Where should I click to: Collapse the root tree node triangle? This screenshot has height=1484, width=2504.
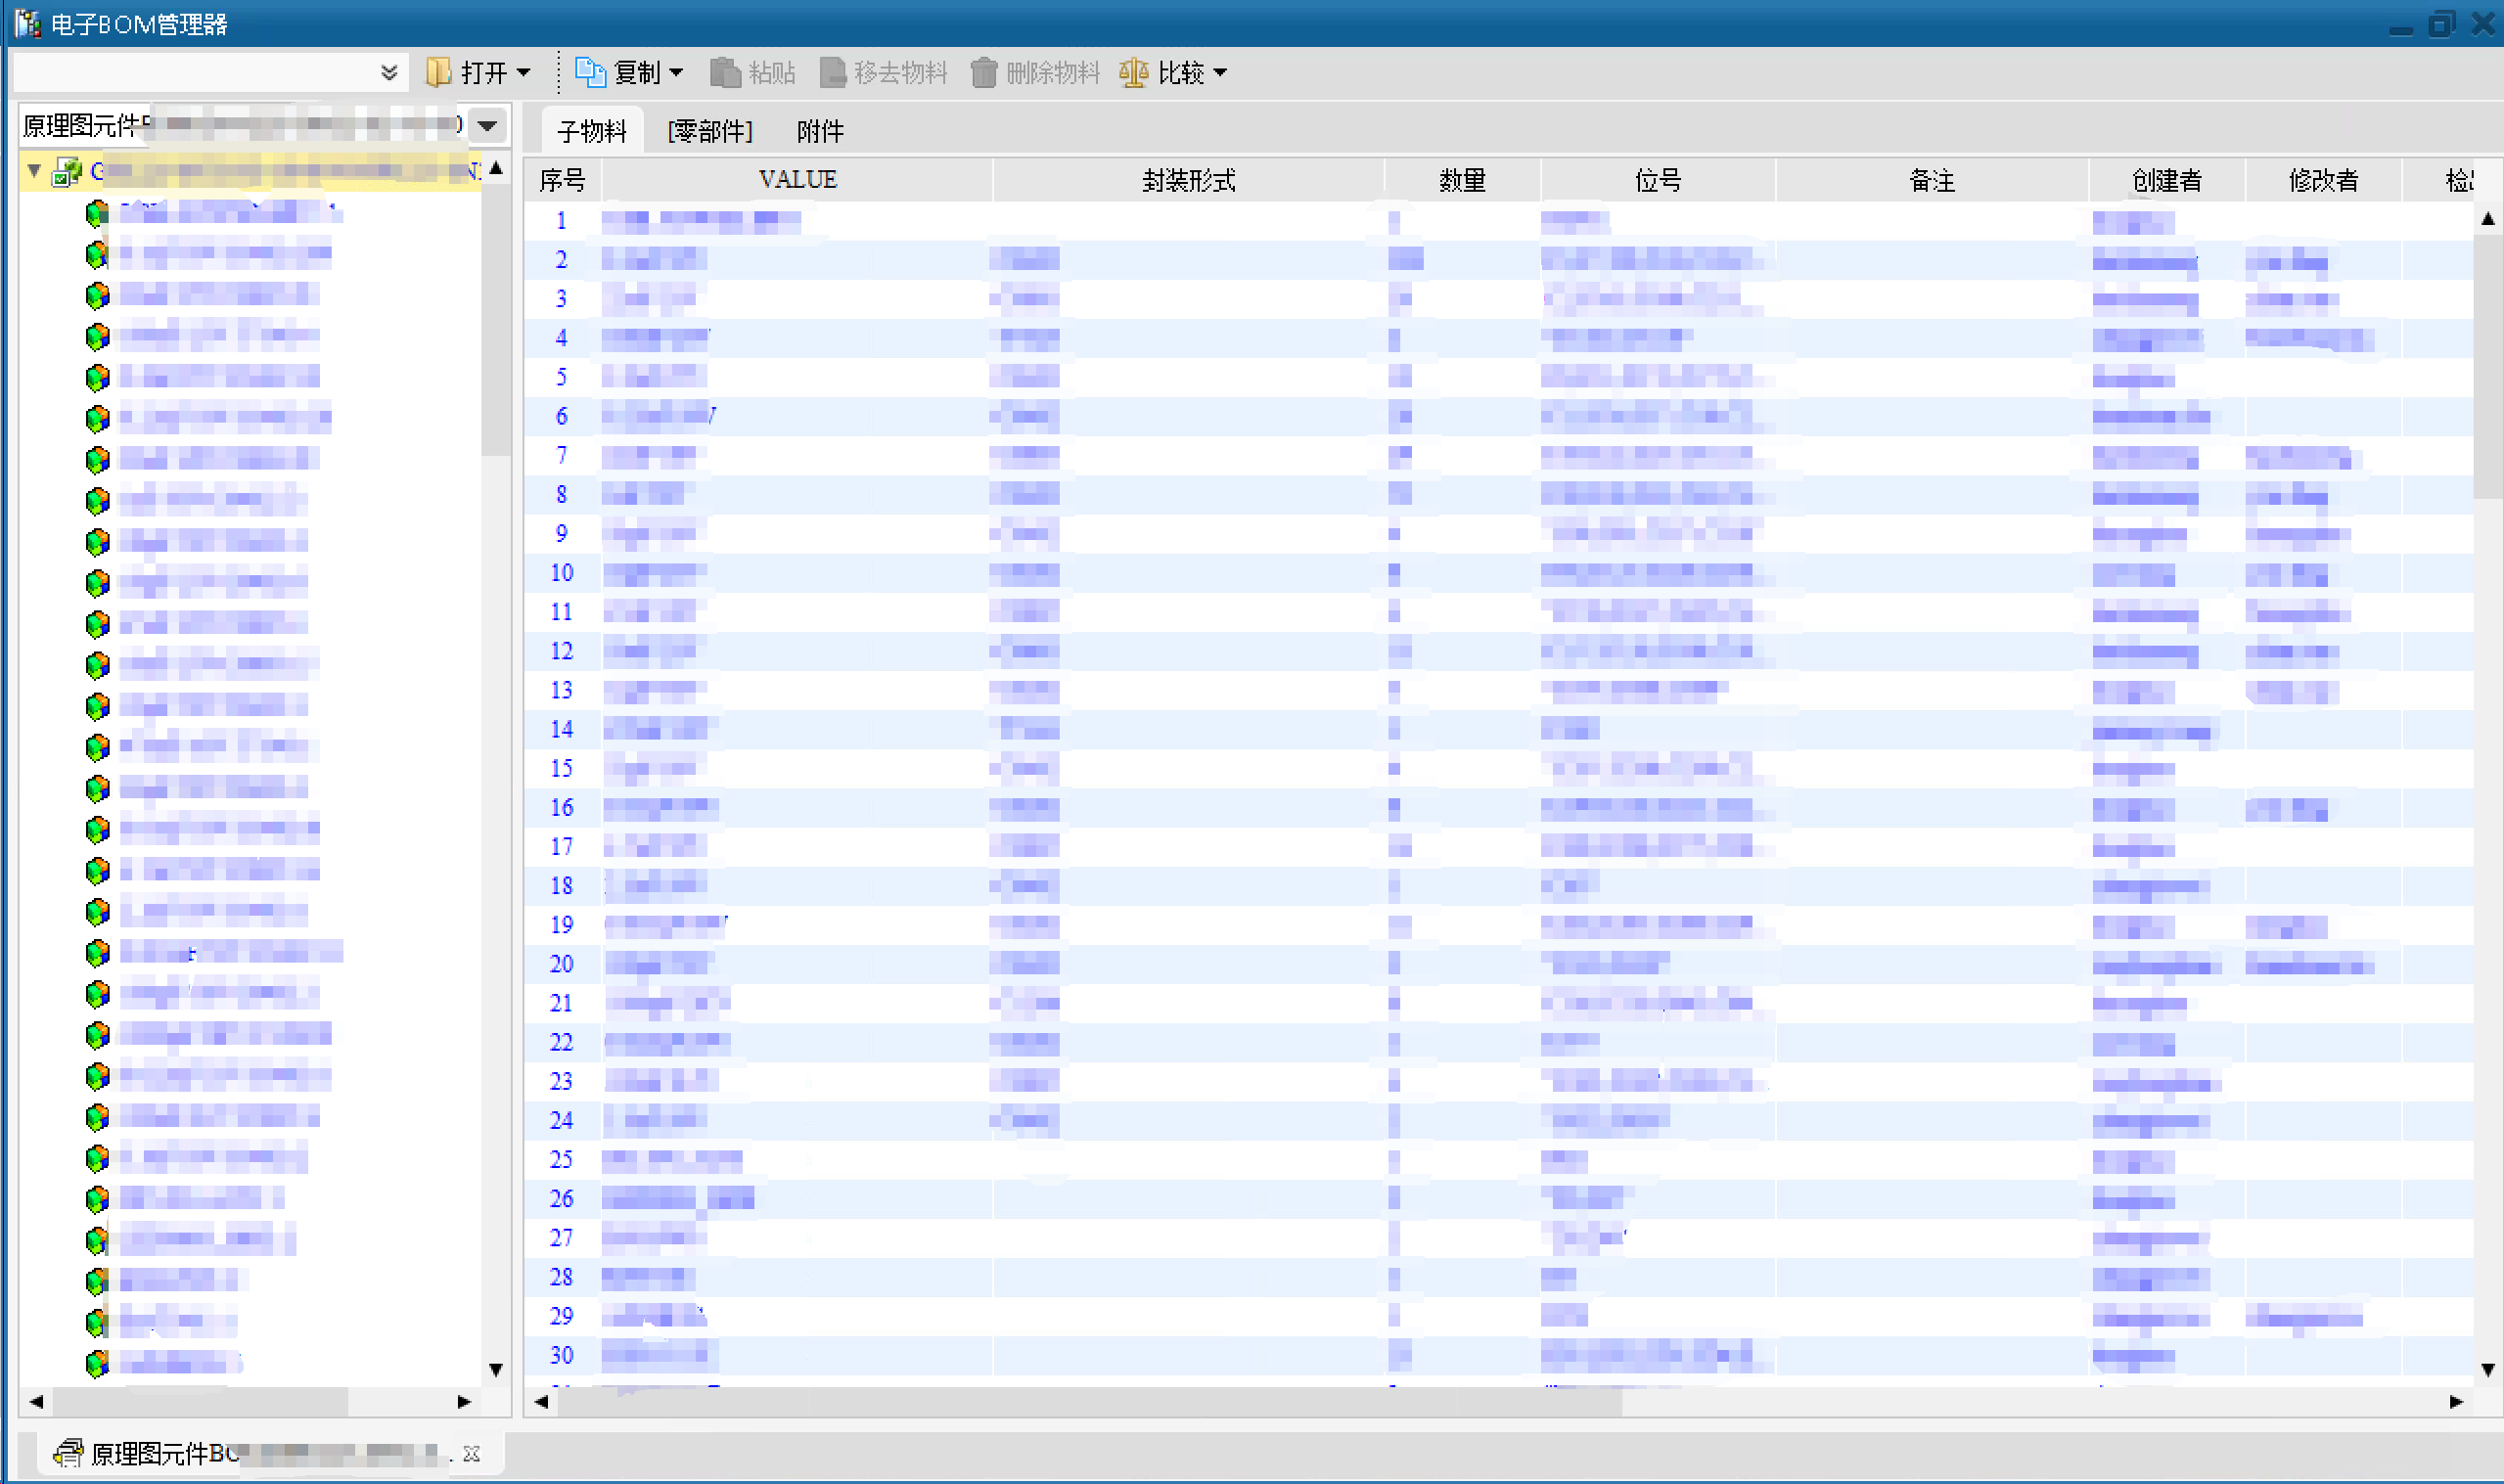tap(35, 171)
